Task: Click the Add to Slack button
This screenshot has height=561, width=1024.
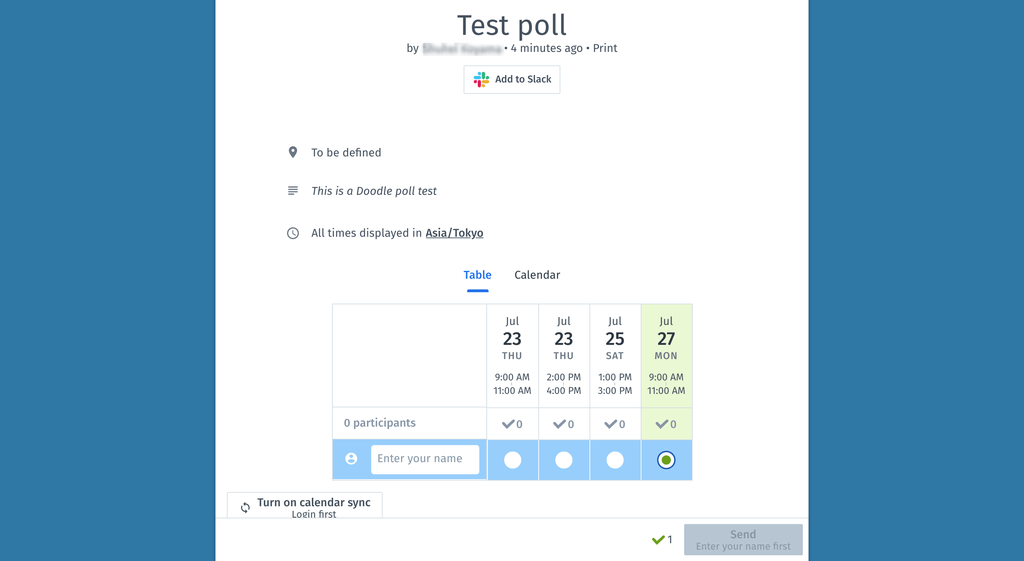Action: click(x=512, y=80)
